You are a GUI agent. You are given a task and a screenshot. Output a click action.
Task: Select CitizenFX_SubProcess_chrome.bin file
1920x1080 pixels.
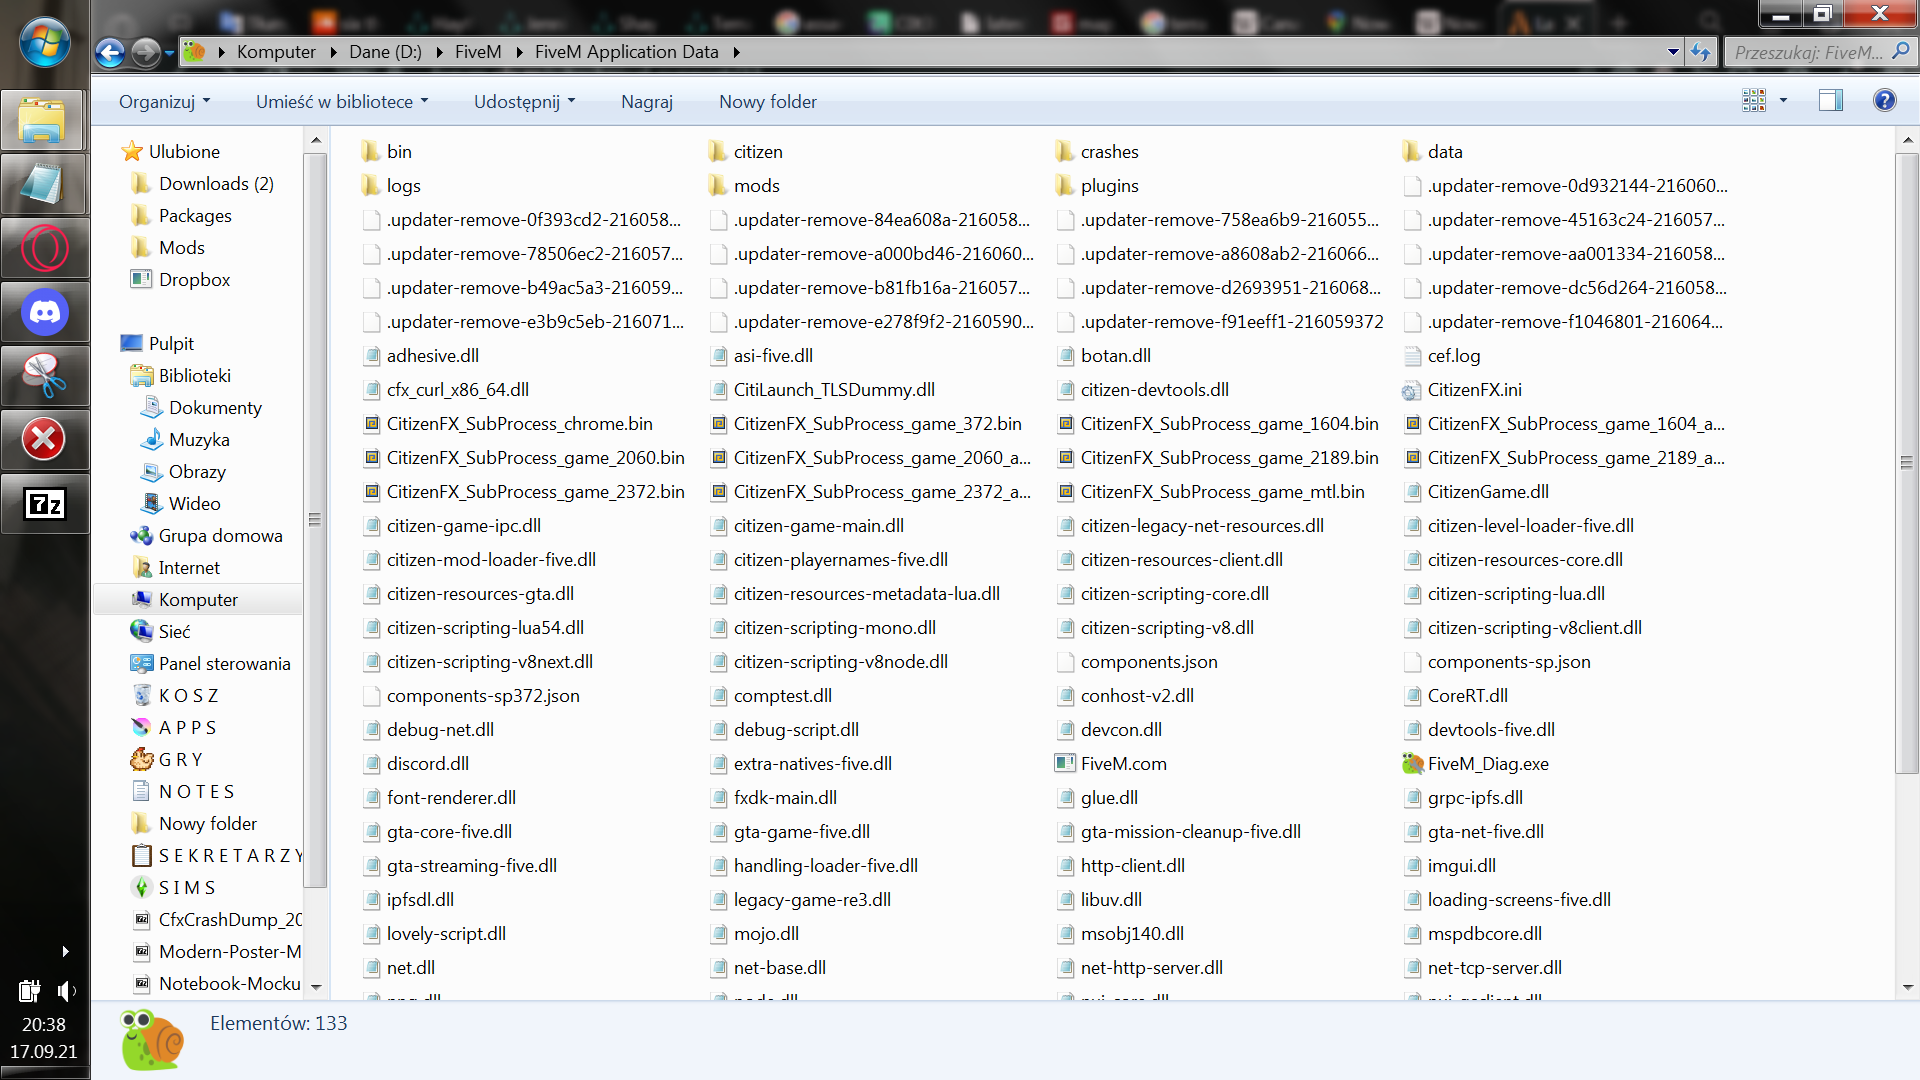tap(508, 424)
